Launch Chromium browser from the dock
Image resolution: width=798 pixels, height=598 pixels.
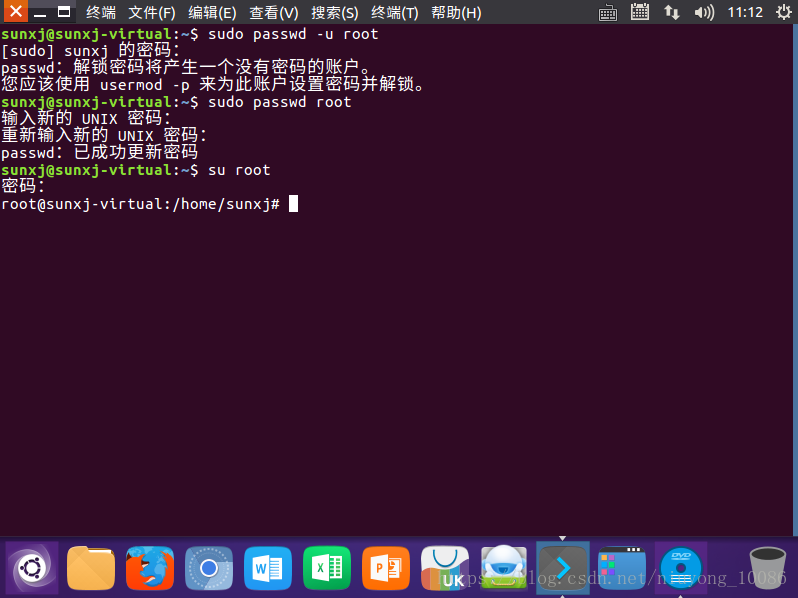(x=209, y=568)
